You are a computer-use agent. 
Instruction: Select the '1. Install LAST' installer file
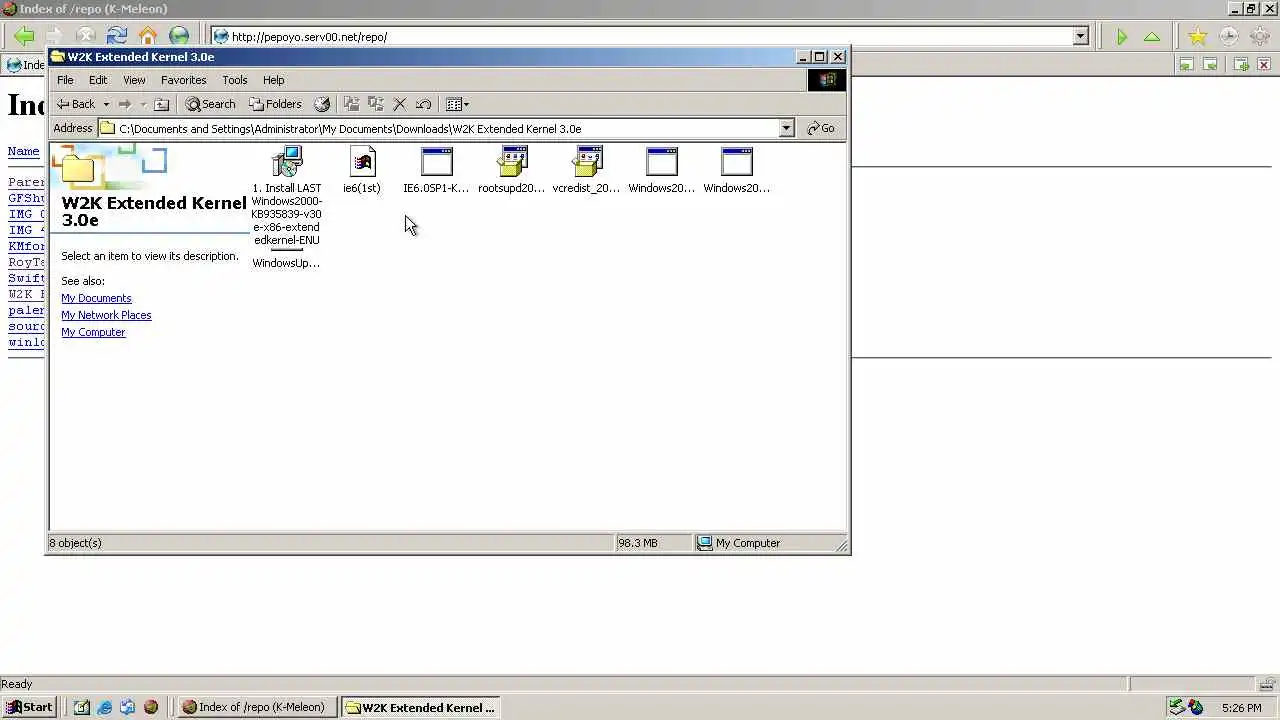pos(287,195)
